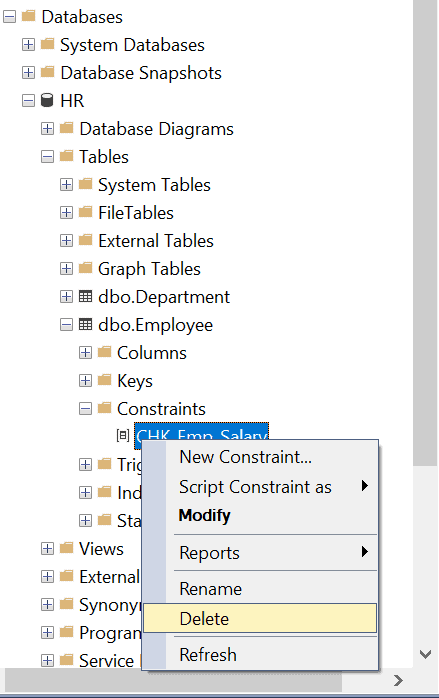
Task: Select the External Tables tree item
Action: point(156,241)
